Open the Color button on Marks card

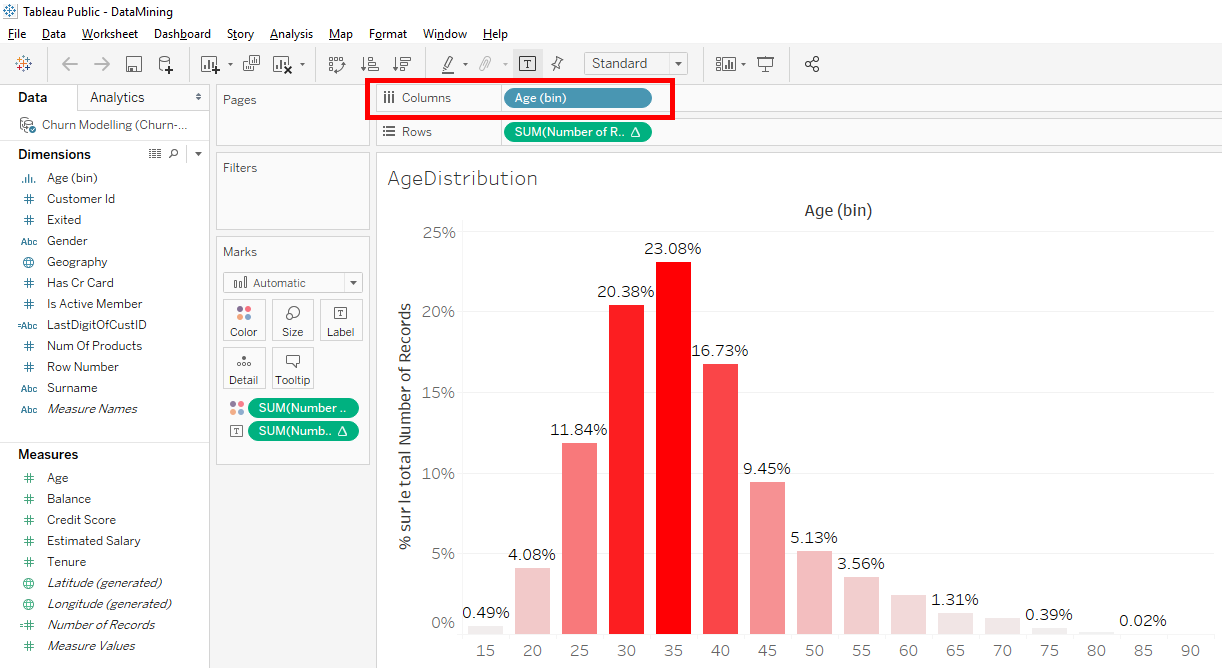click(244, 320)
